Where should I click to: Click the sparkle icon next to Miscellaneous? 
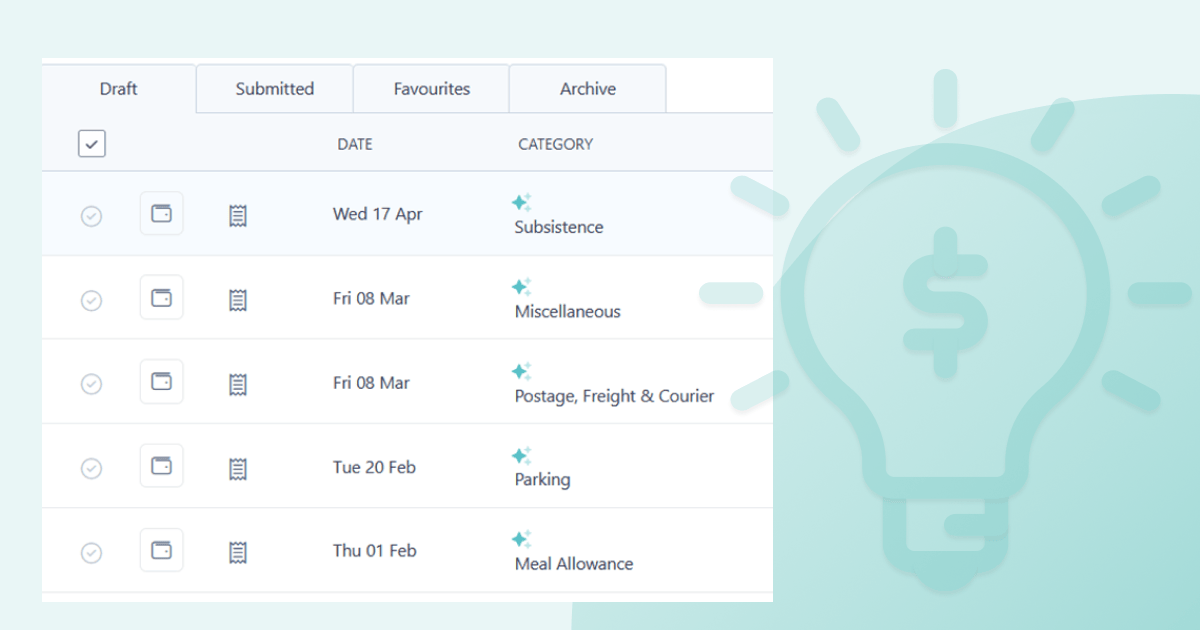(x=521, y=285)
